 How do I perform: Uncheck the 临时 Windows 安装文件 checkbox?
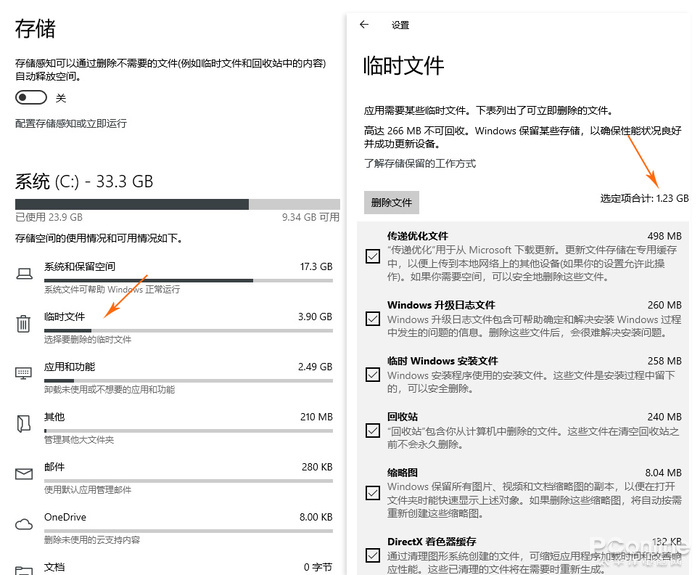click(x=373, y=375)
